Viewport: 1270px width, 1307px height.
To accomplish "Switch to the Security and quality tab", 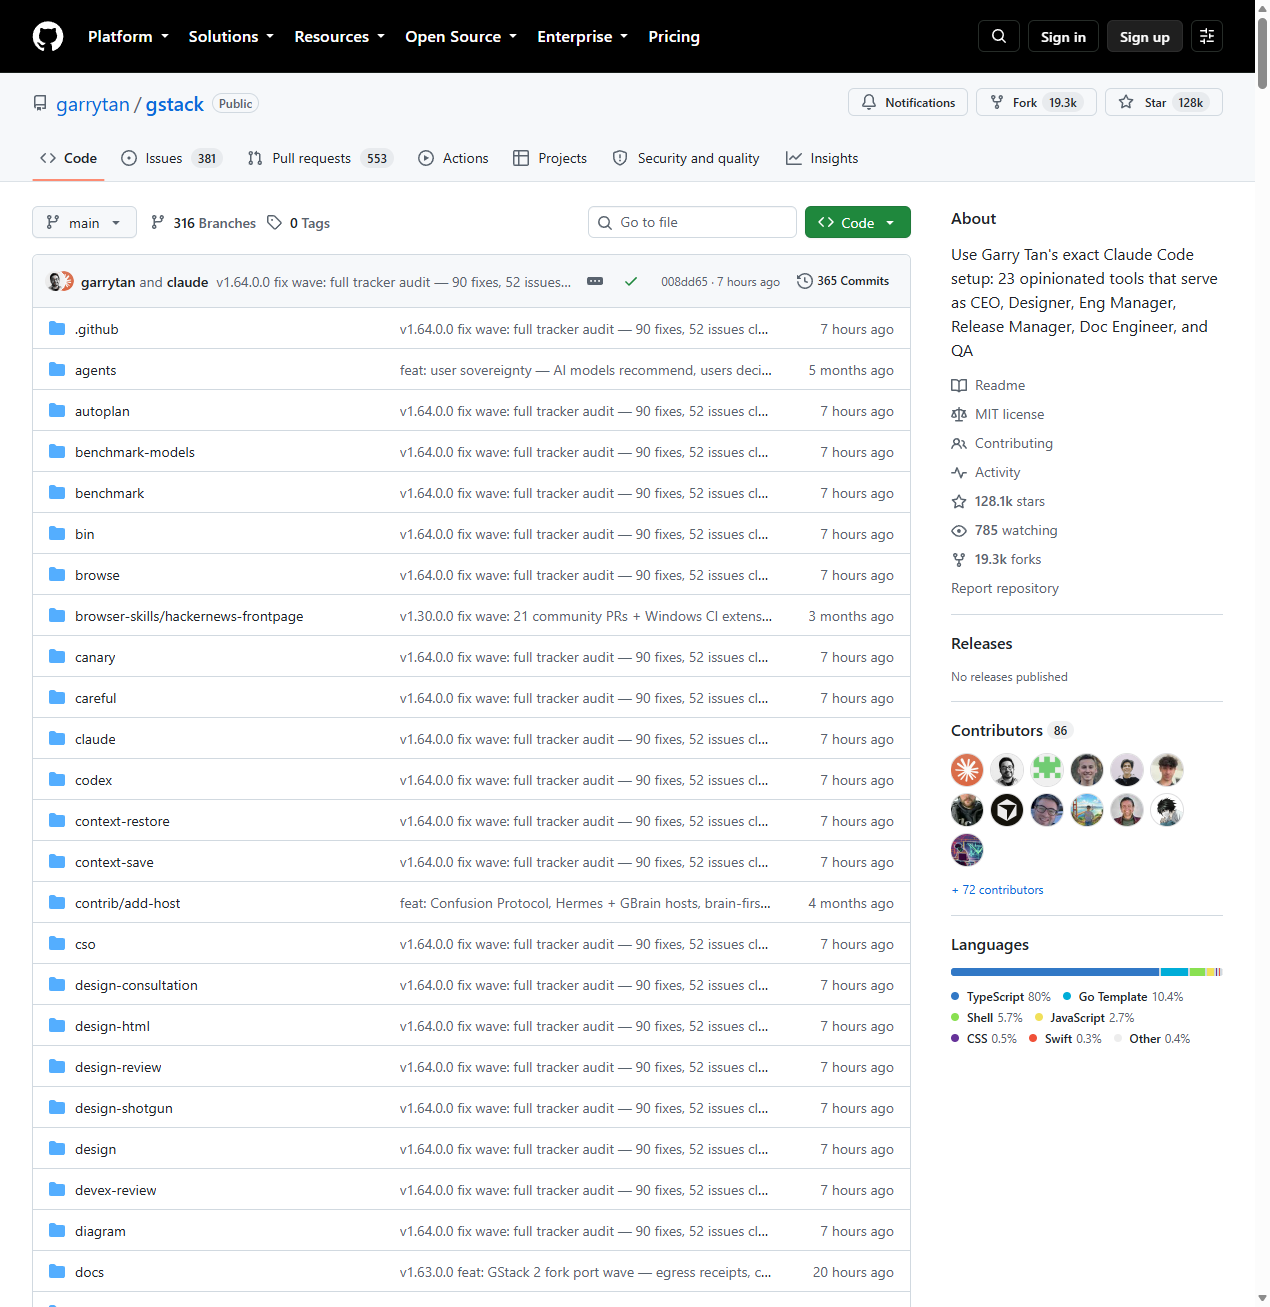I will click(686, 158).
